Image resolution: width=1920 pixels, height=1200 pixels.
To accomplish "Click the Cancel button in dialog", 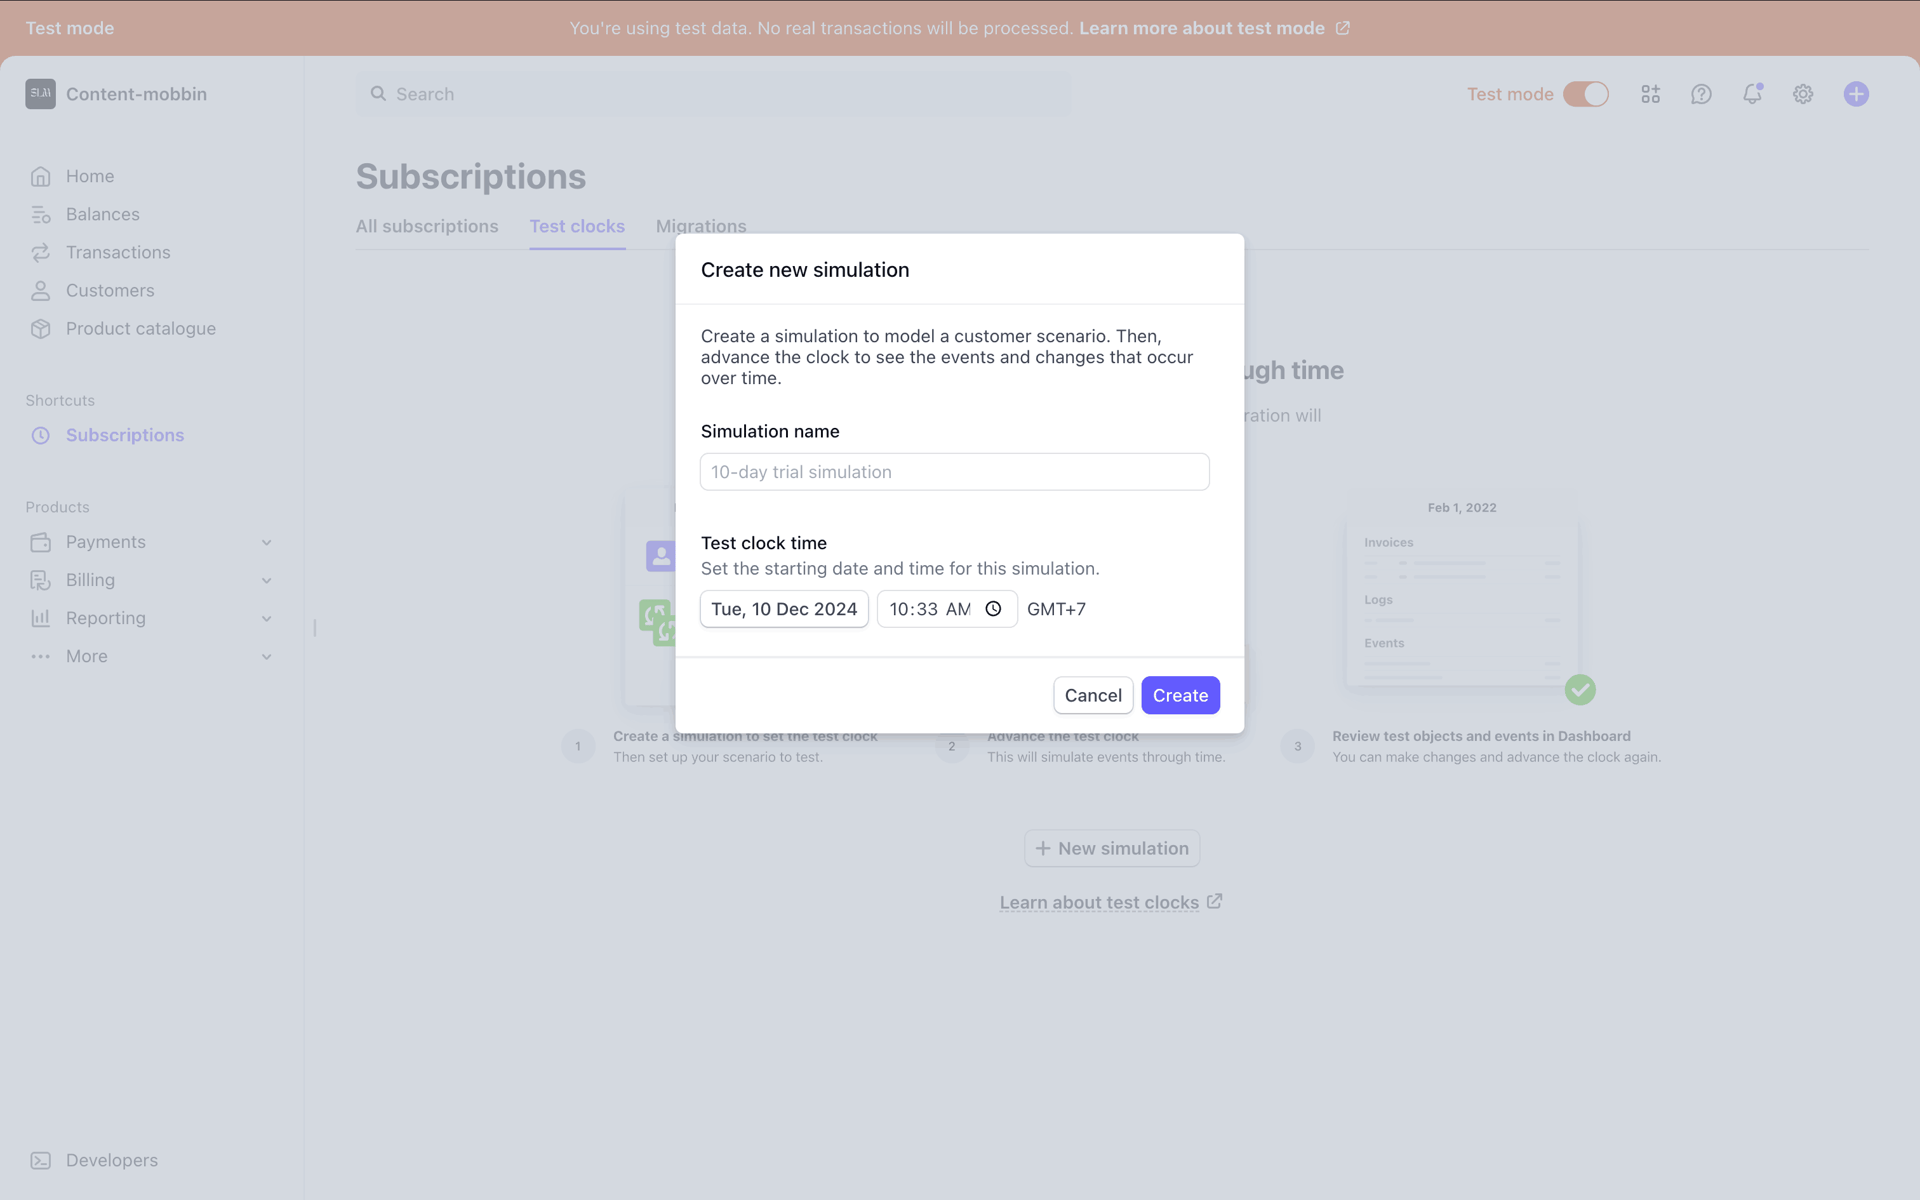I will tap(1093, 695).
